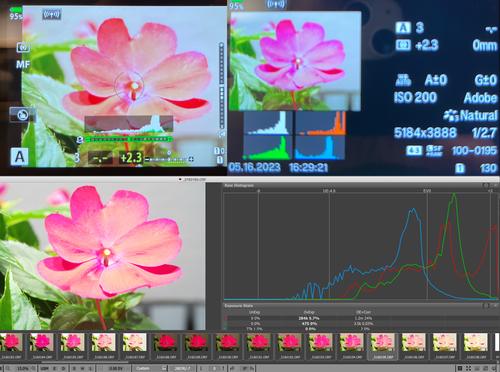Image resolution: width=500 pixels, height=372 pixels.
Task: Select the first pink flower thumbnail in filmstrip
Action: [12, 342]
